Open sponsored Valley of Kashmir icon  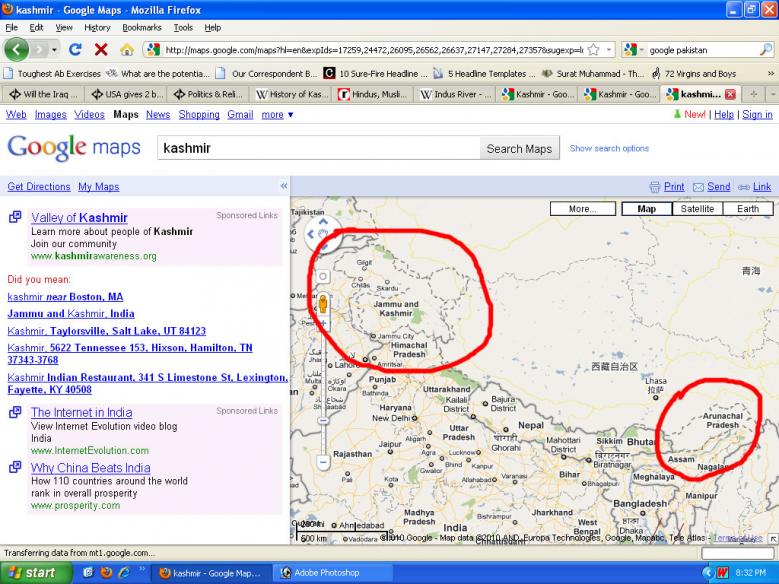point(15,217)
